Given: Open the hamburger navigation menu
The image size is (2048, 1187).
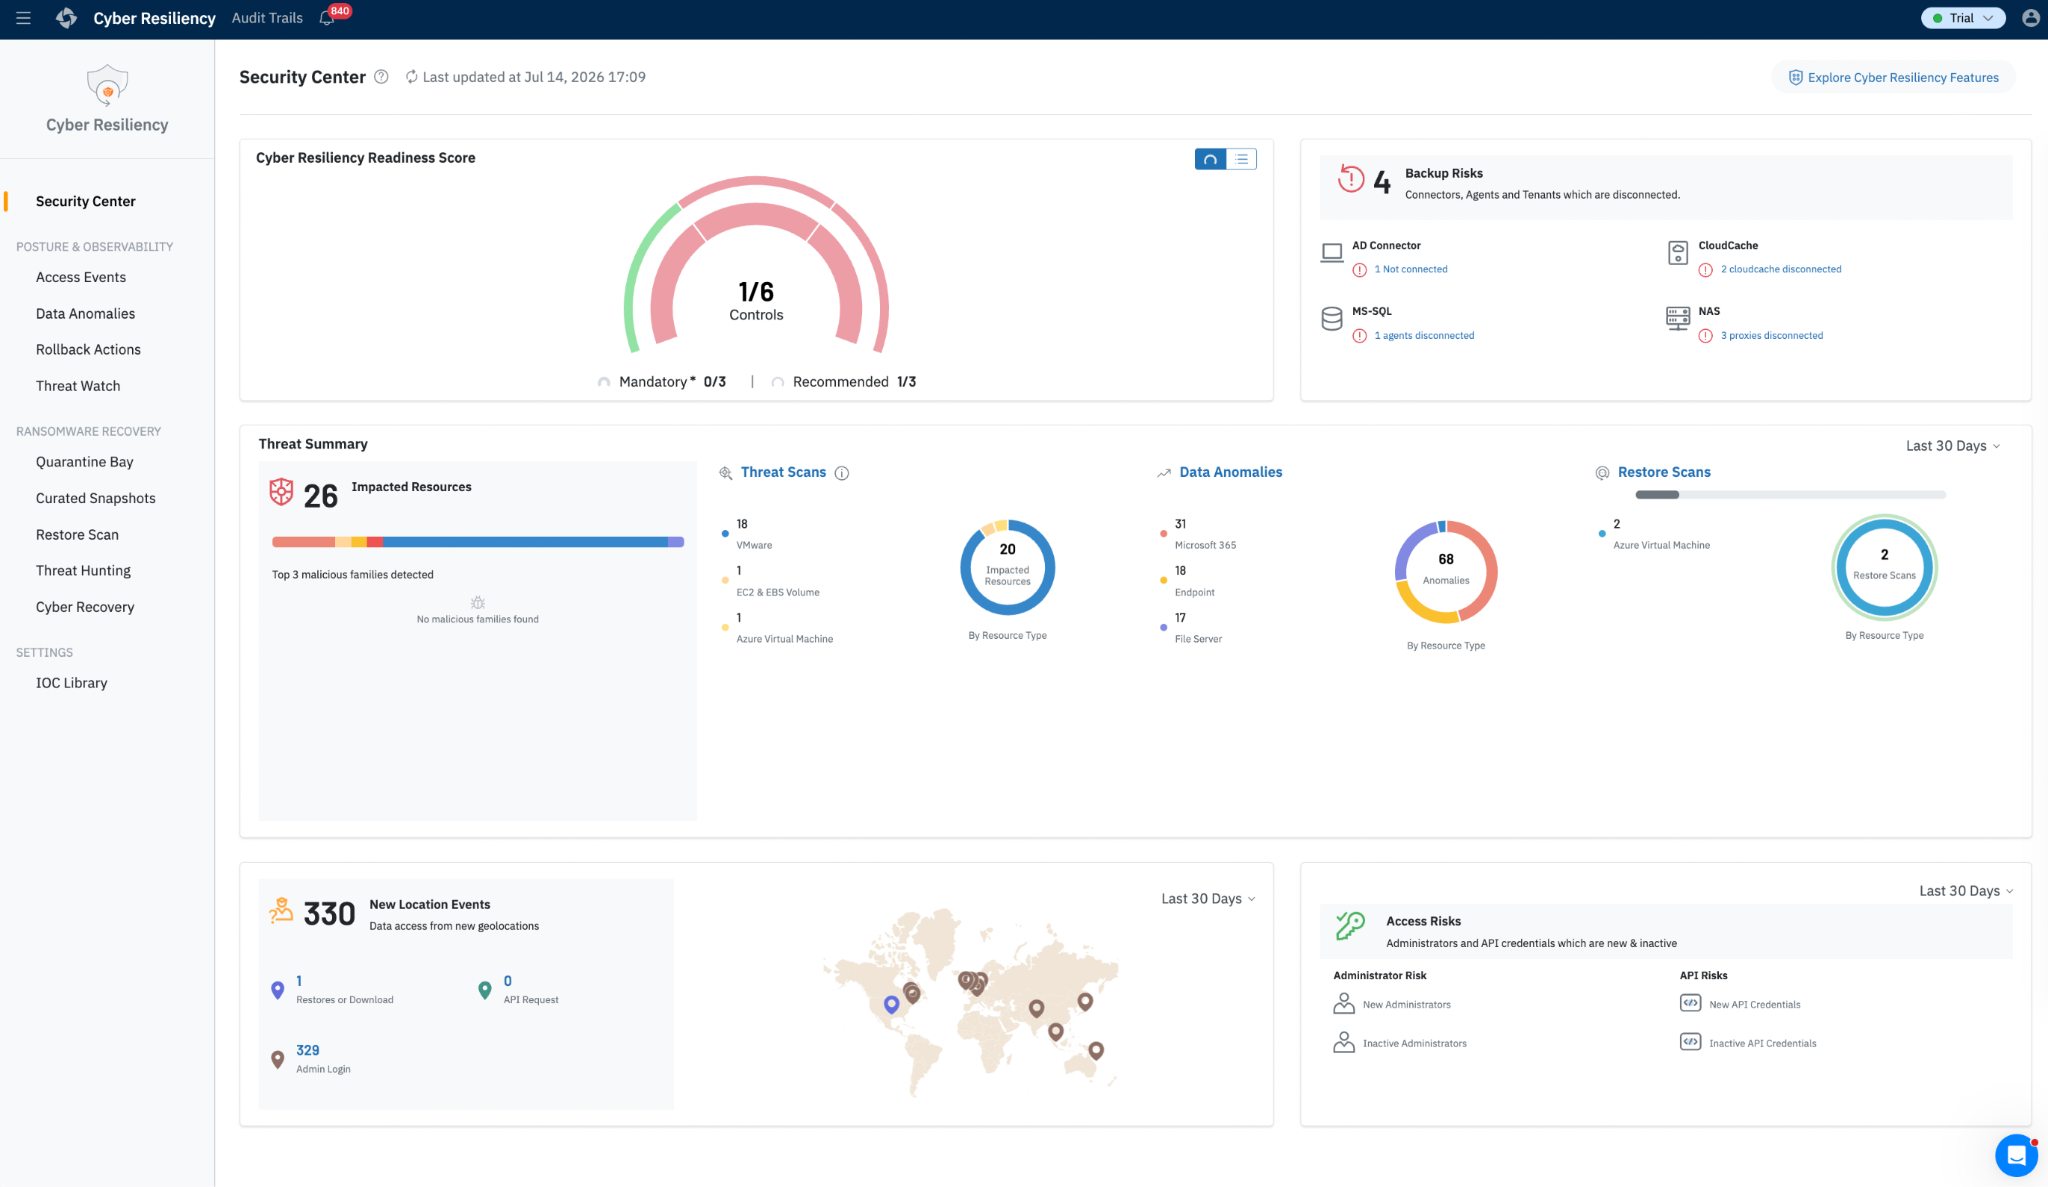Looking at the screenshot, I should coord(23,18).
